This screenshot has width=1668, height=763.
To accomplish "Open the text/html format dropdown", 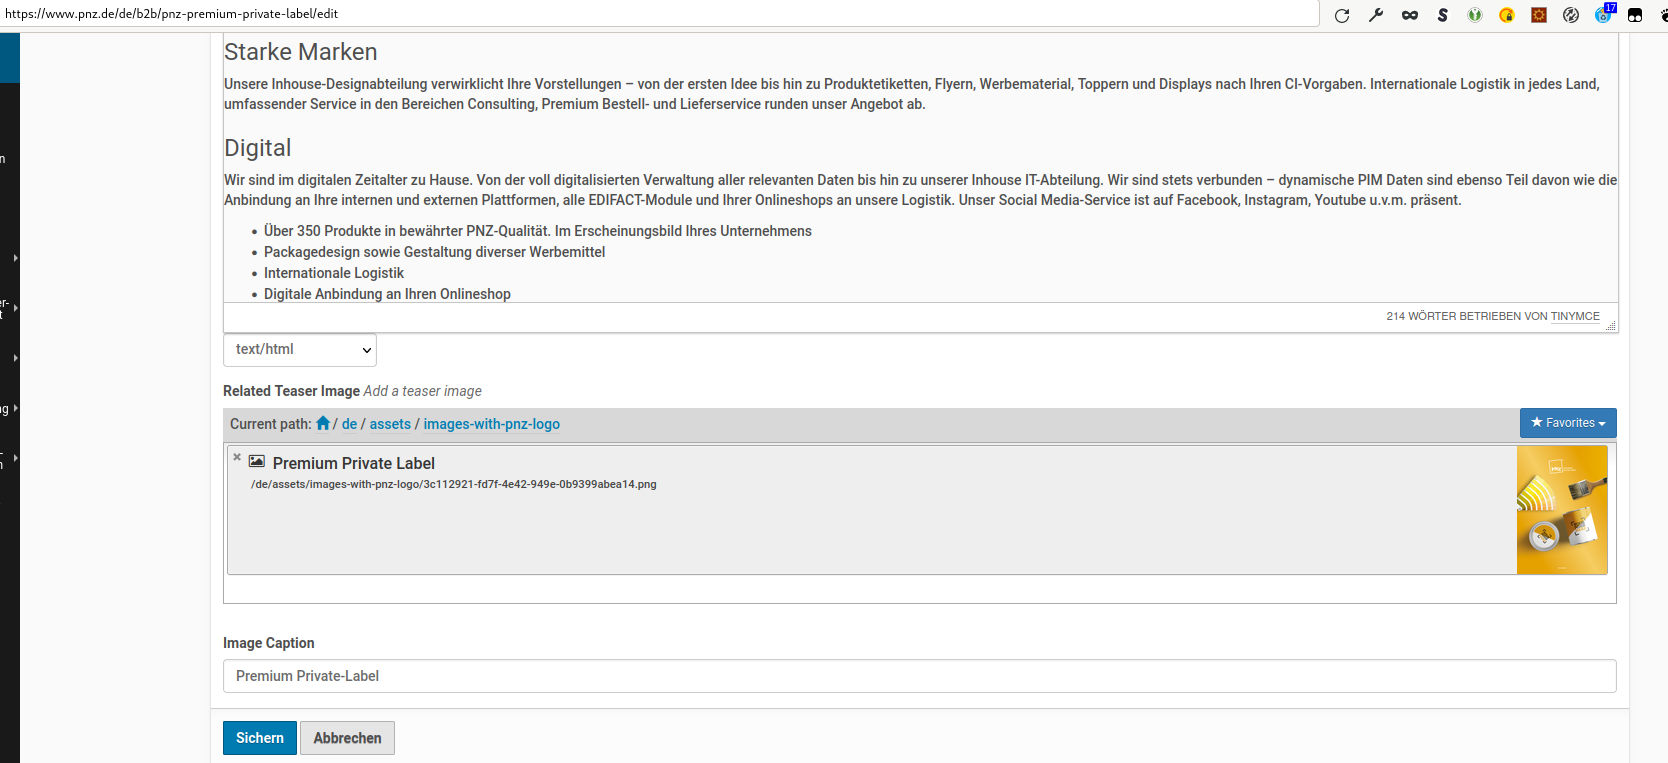I will coord(300,350).
